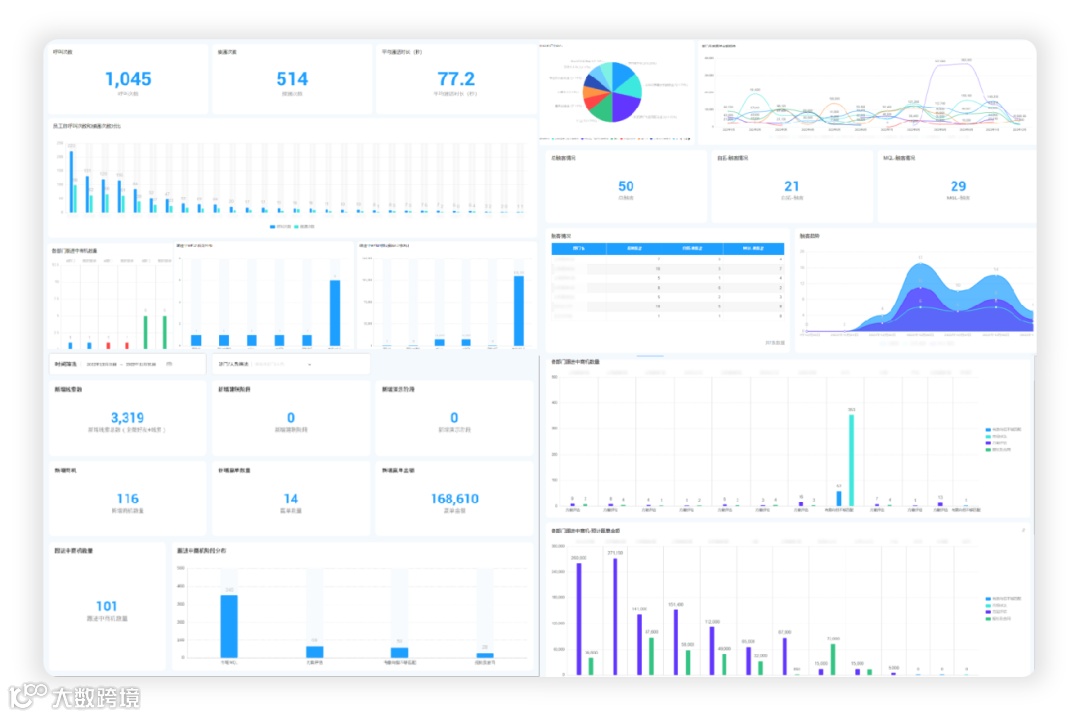
Task: Click the table cell showing 10 in touch table
Action: [658, 269]
